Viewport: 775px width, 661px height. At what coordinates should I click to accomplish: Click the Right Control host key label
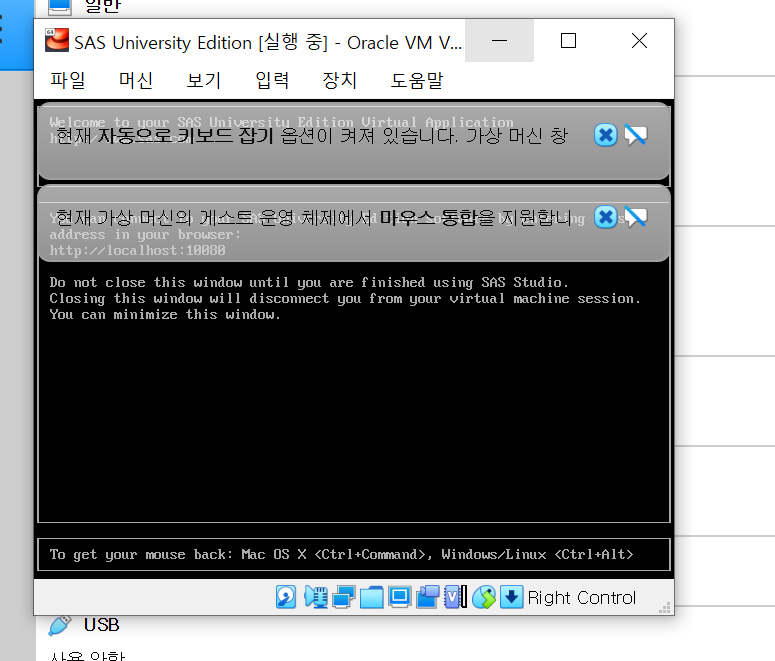click(x=582, y=598)
